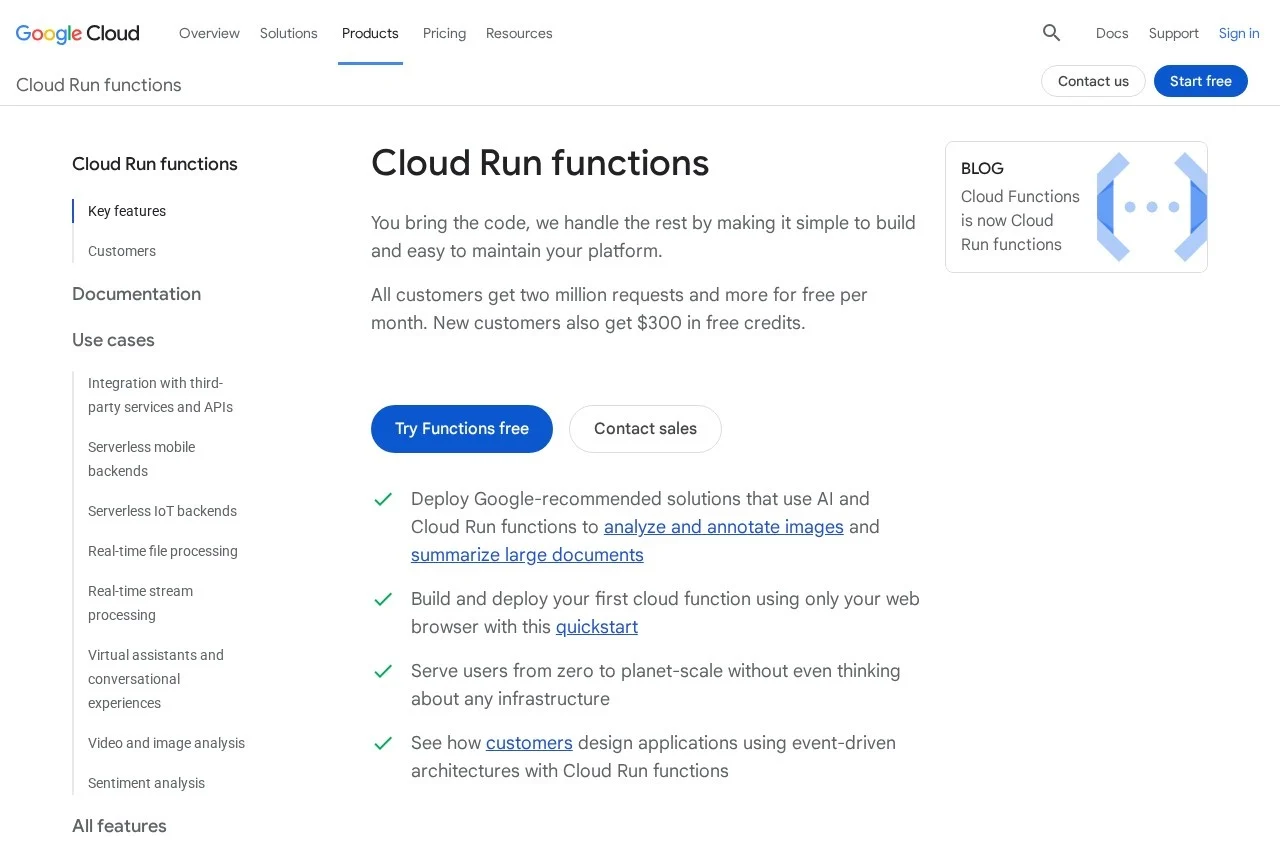Open the Docs link

pyautogui.click(x=1112, y=33)
